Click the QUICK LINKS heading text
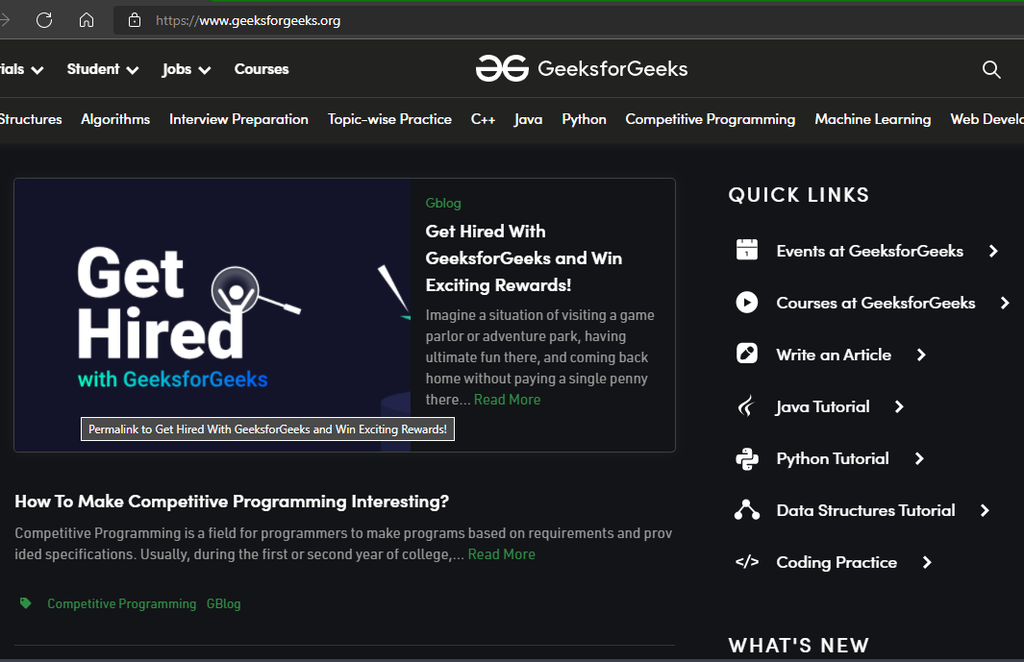The image size is (1024, 662). pos(798,195)
